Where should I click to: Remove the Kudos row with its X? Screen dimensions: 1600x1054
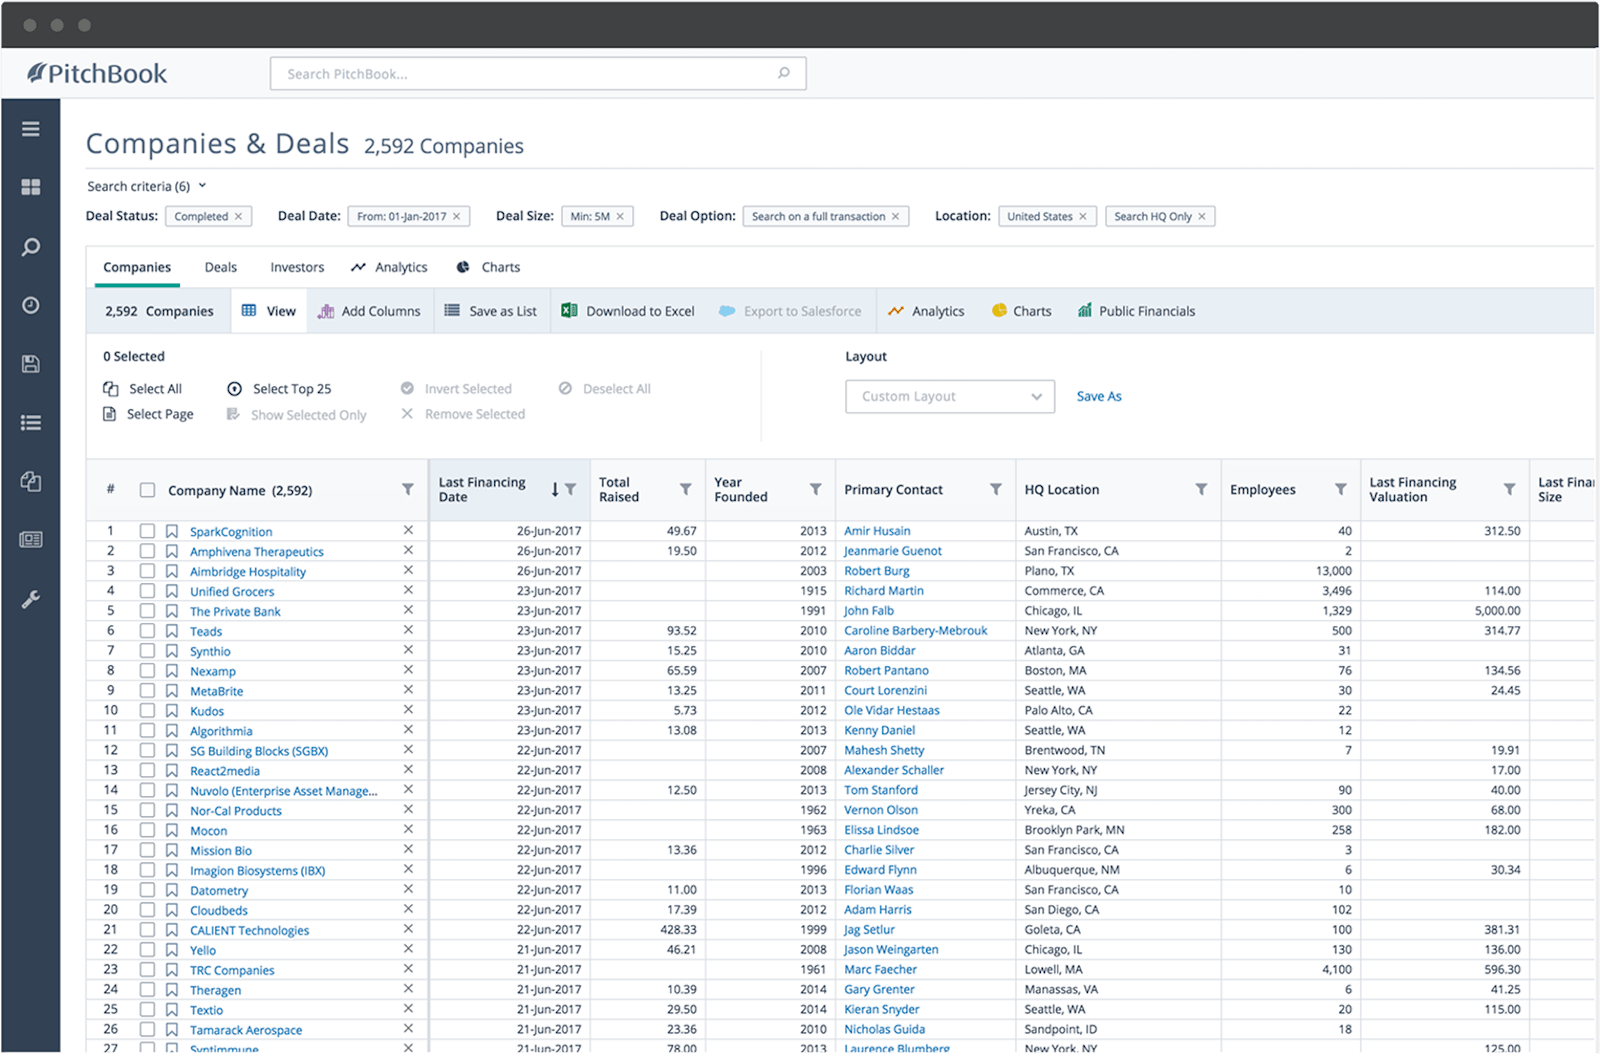click(408, 710)
